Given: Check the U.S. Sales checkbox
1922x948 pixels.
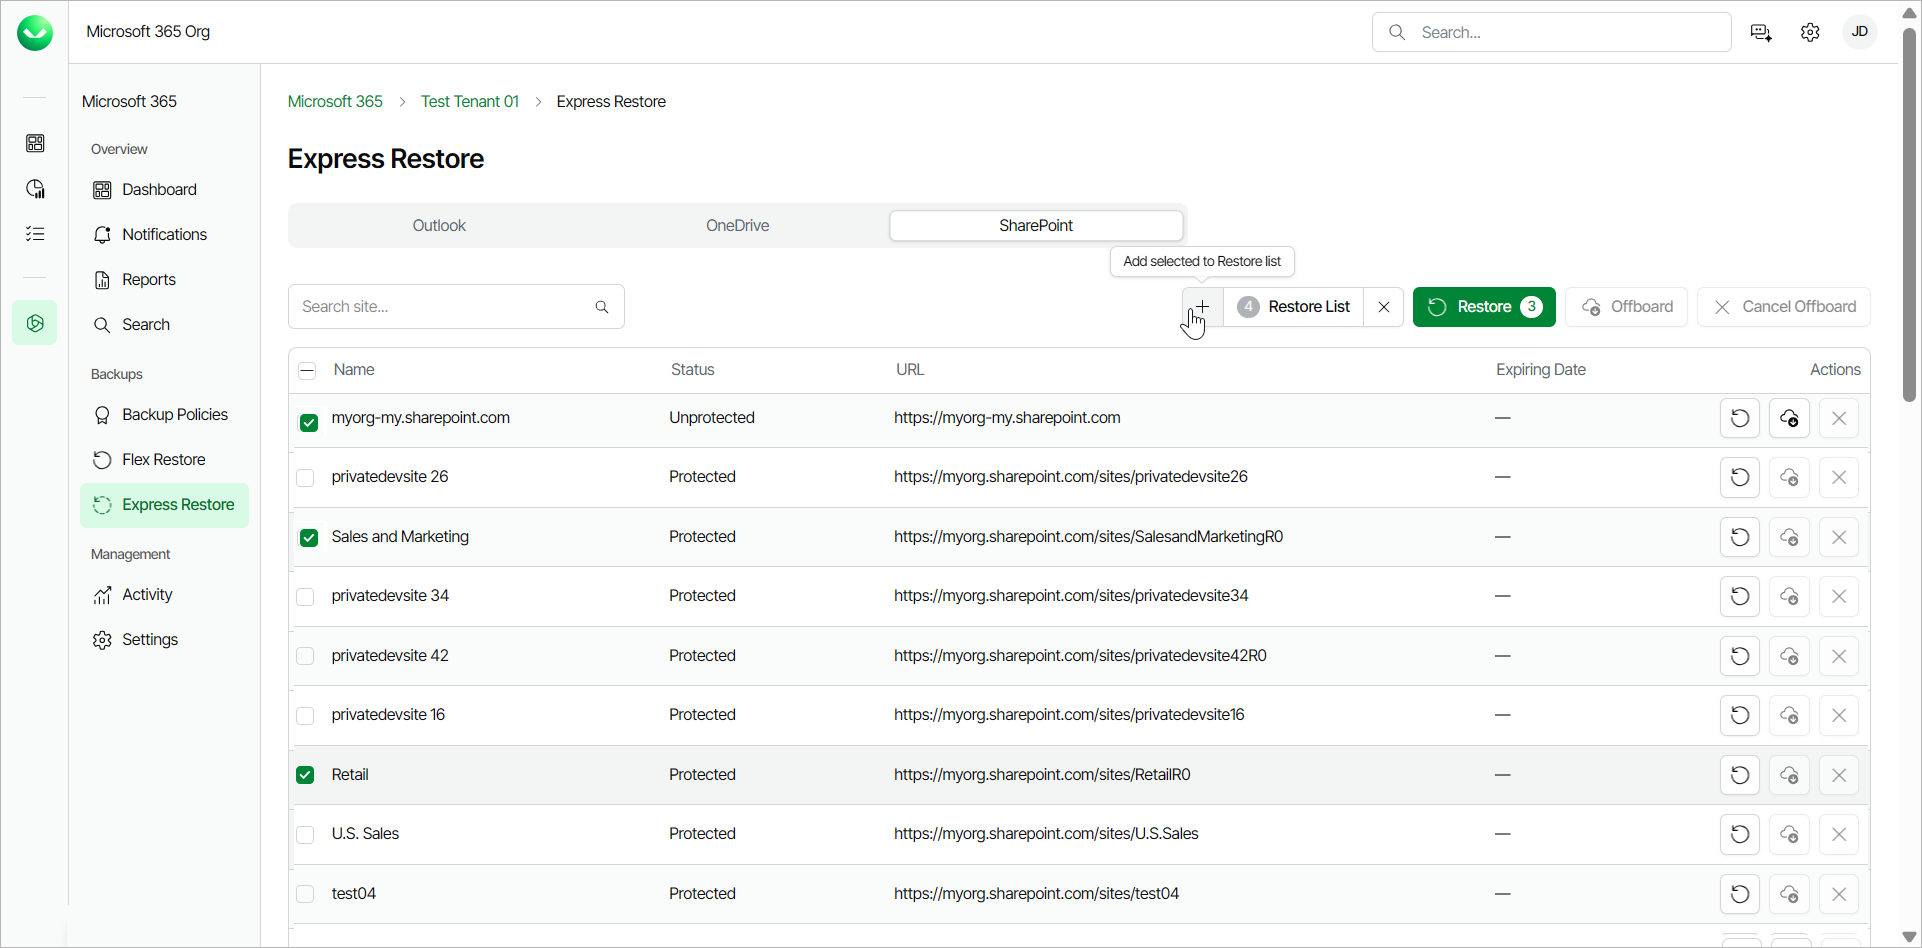Looking at the screenshot, I should point(305,835).
